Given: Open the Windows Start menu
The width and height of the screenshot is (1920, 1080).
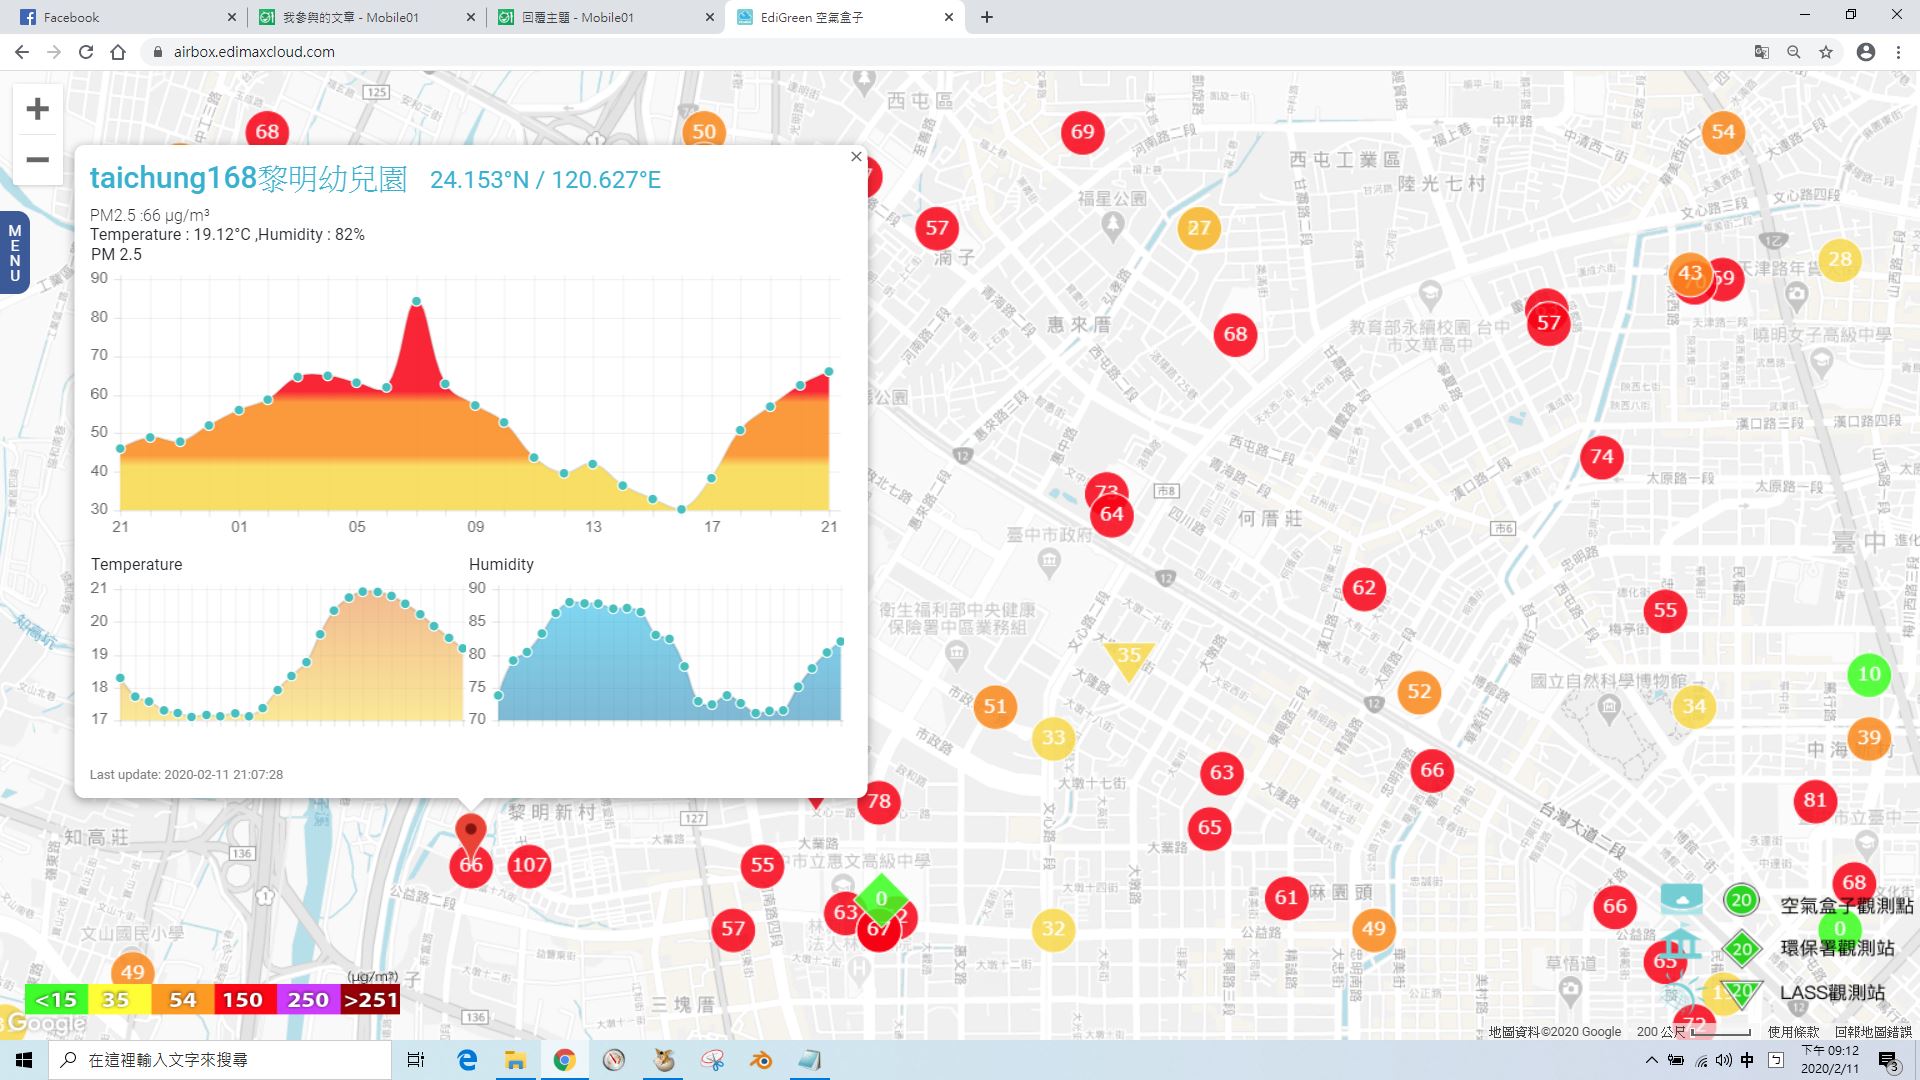Looking at the screenshot, I should click(24, 1060).
